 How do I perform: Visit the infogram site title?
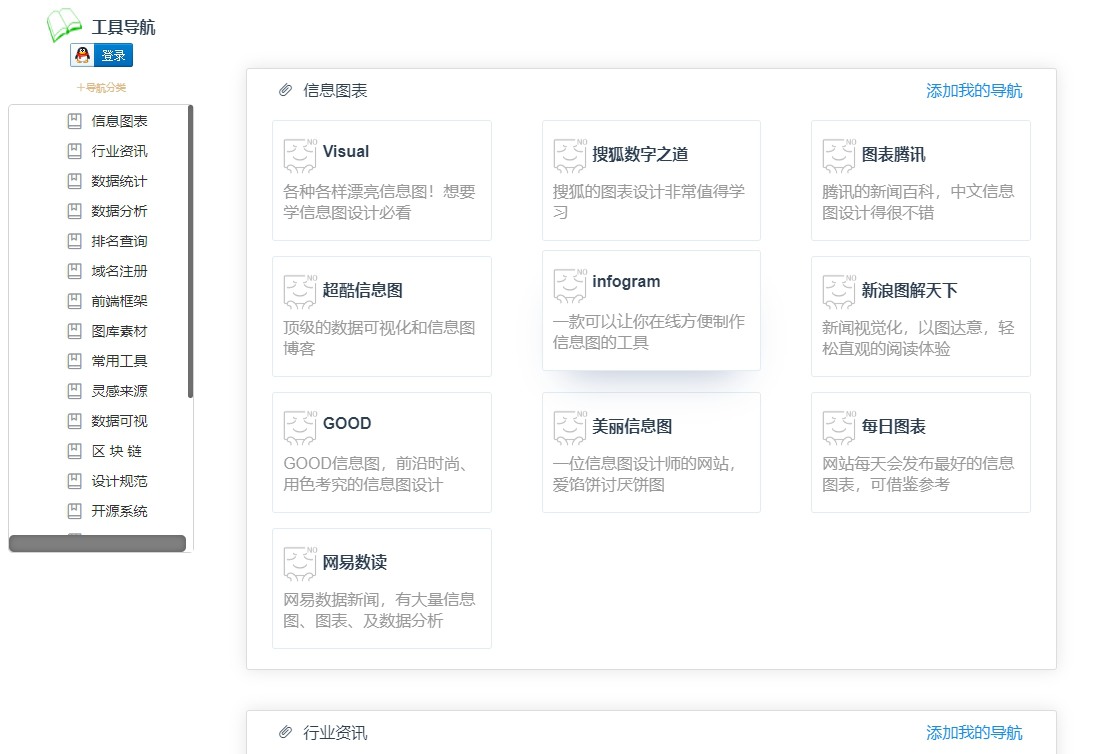pyautogui.click(x=626, y=282)
